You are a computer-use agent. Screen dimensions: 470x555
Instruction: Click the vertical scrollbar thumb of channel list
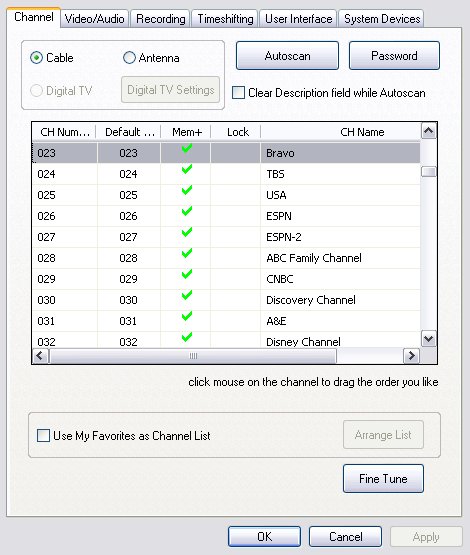[x=429, y=172]
